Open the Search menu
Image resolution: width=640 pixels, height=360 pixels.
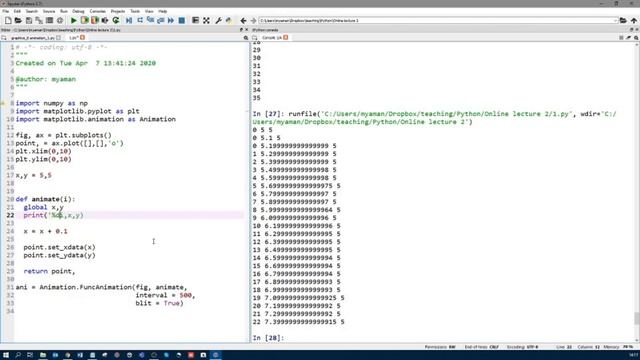point(31,11)
